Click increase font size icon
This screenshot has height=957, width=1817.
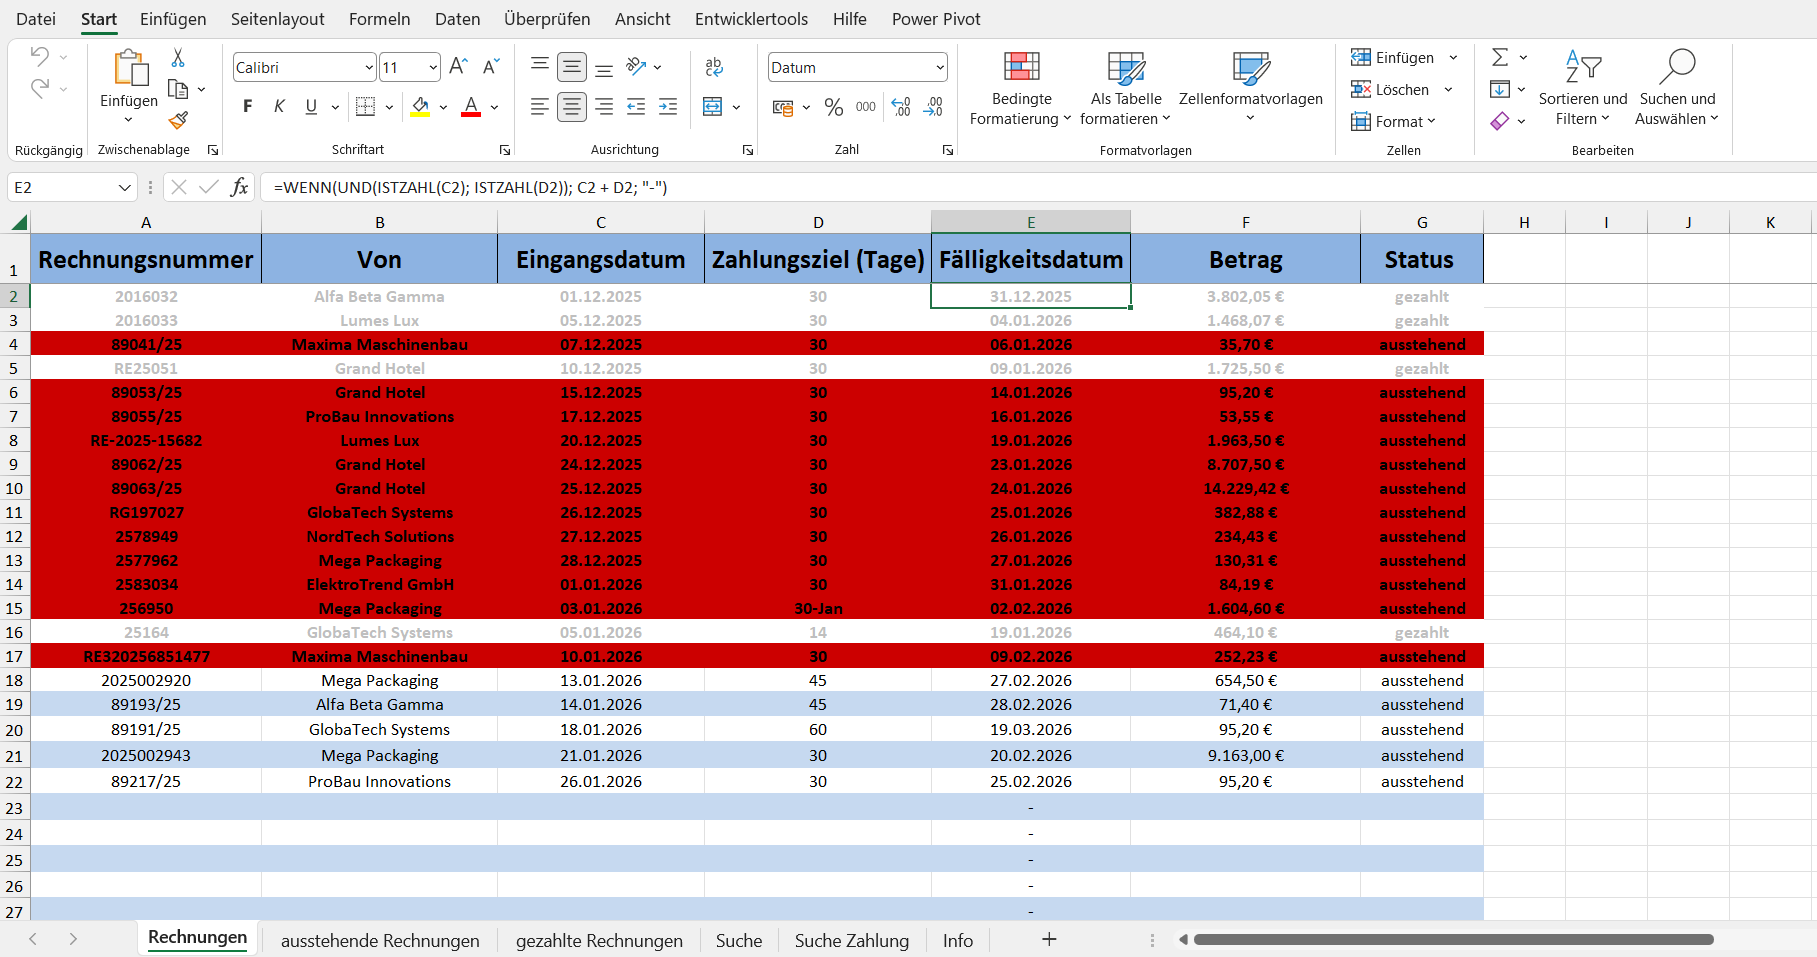pyautogui.click(x=458, y=67)
